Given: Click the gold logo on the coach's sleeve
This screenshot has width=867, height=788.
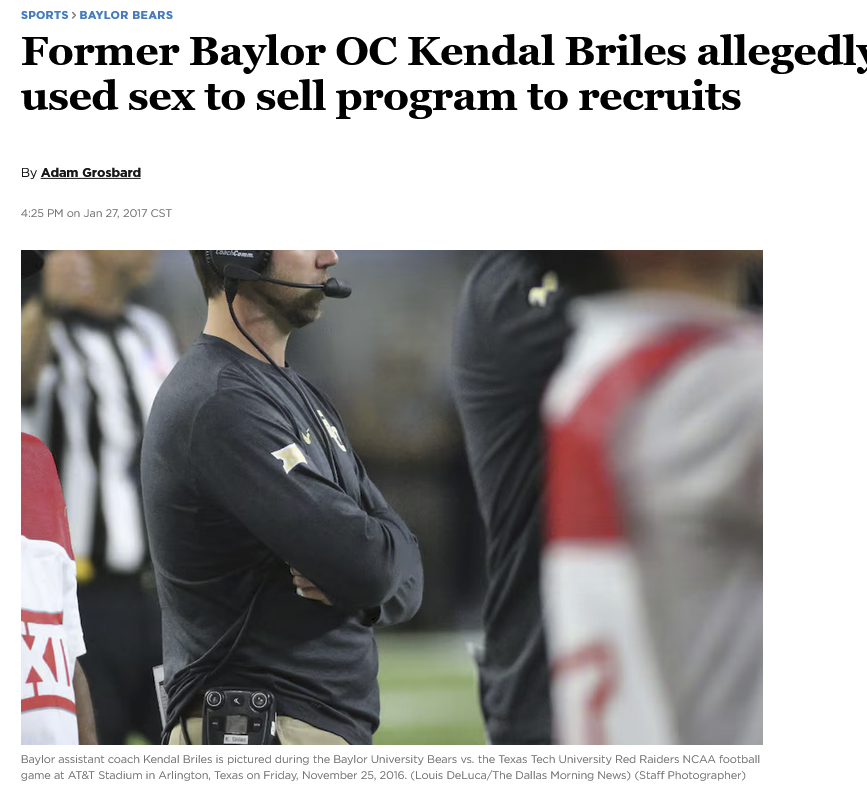Looking at the screenshot, I should coord(289,458).
